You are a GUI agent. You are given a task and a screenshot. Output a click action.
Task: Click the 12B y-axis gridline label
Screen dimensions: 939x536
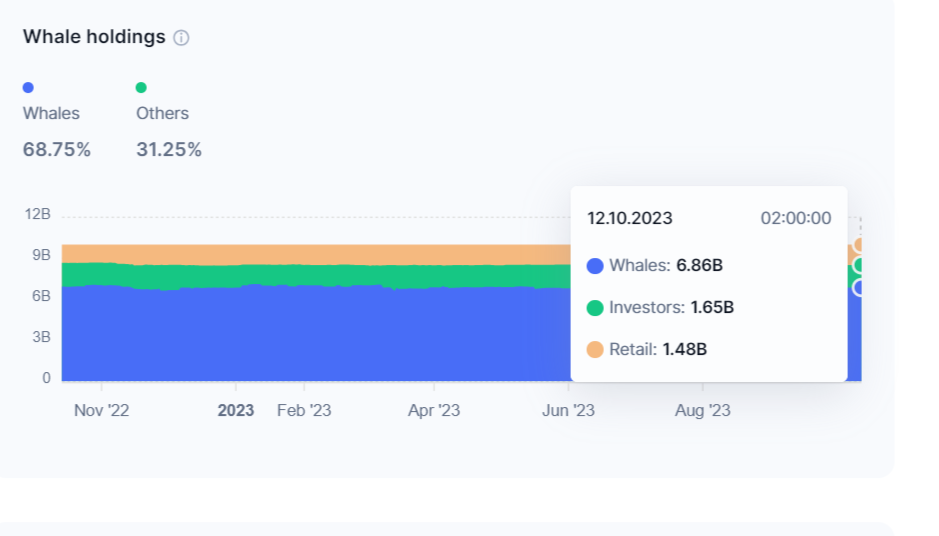pos(38,214)
